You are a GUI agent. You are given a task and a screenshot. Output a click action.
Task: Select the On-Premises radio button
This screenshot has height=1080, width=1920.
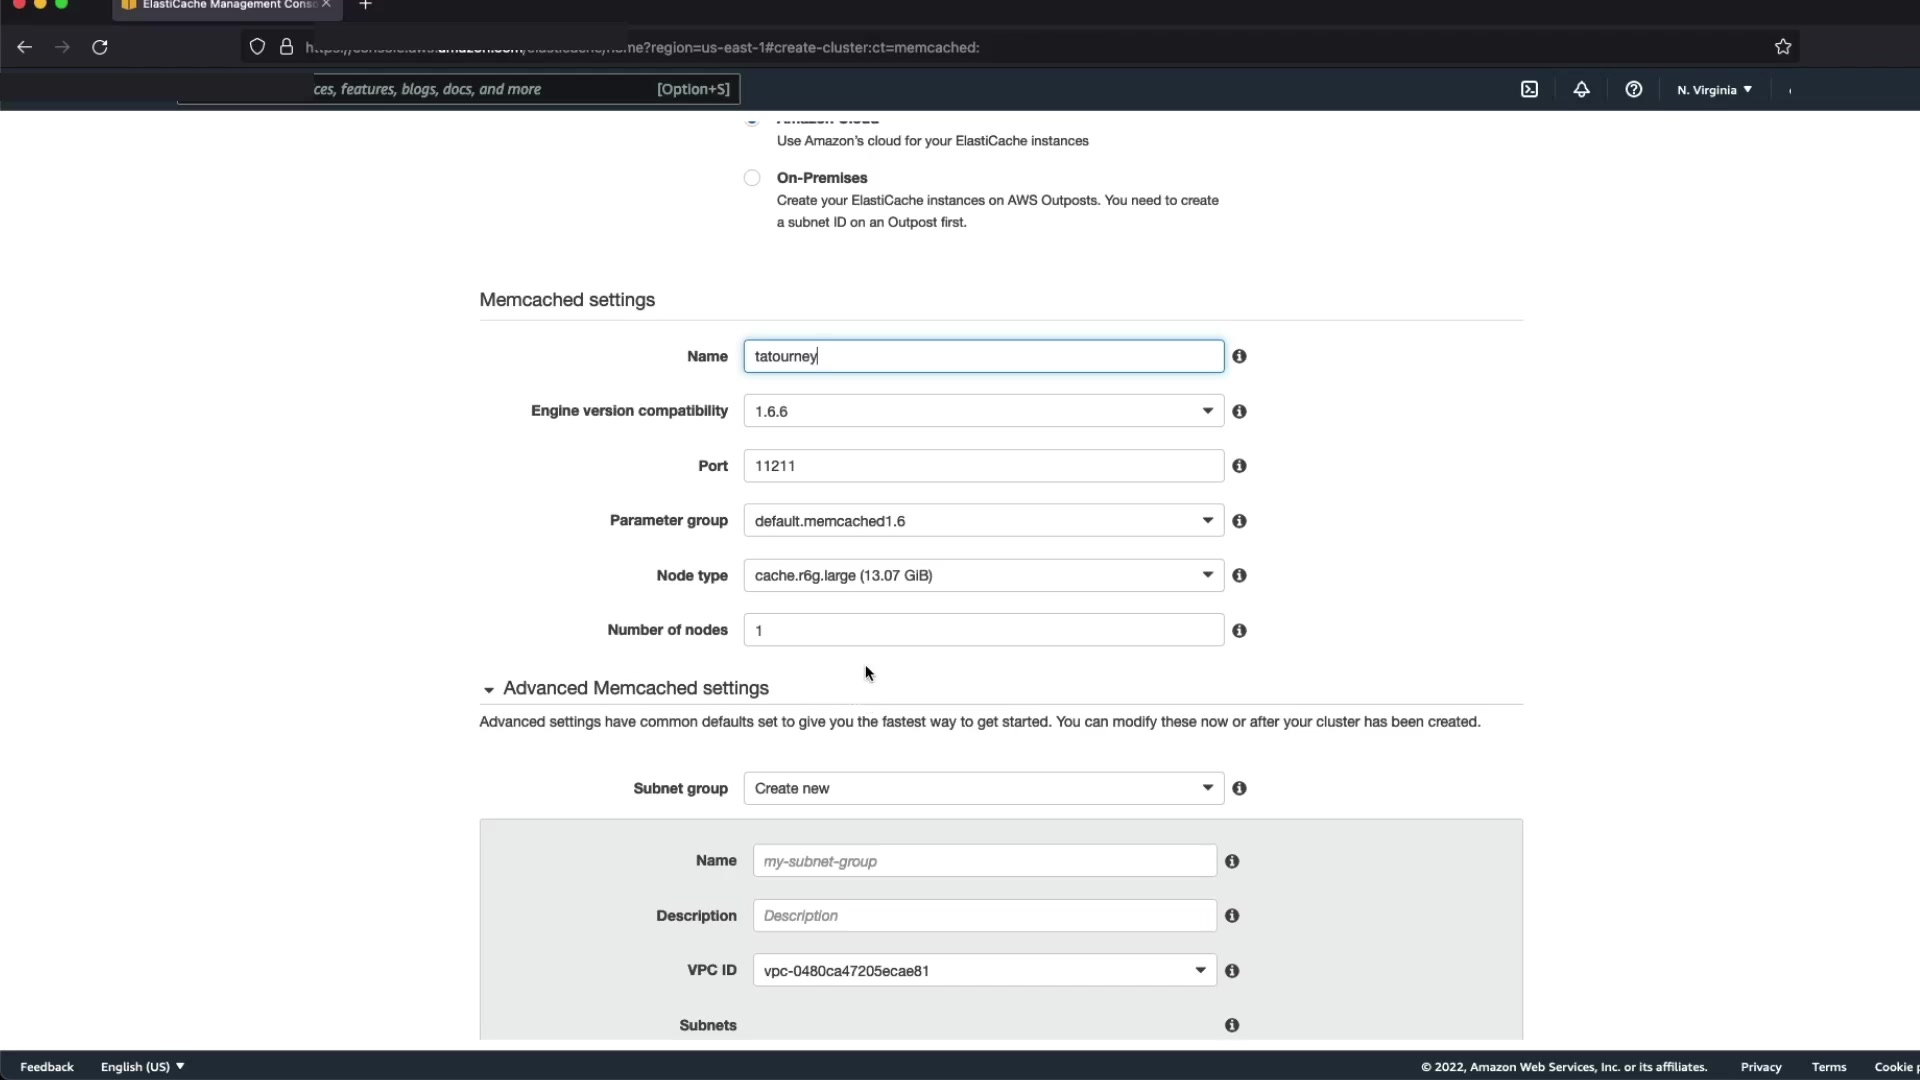752,178
